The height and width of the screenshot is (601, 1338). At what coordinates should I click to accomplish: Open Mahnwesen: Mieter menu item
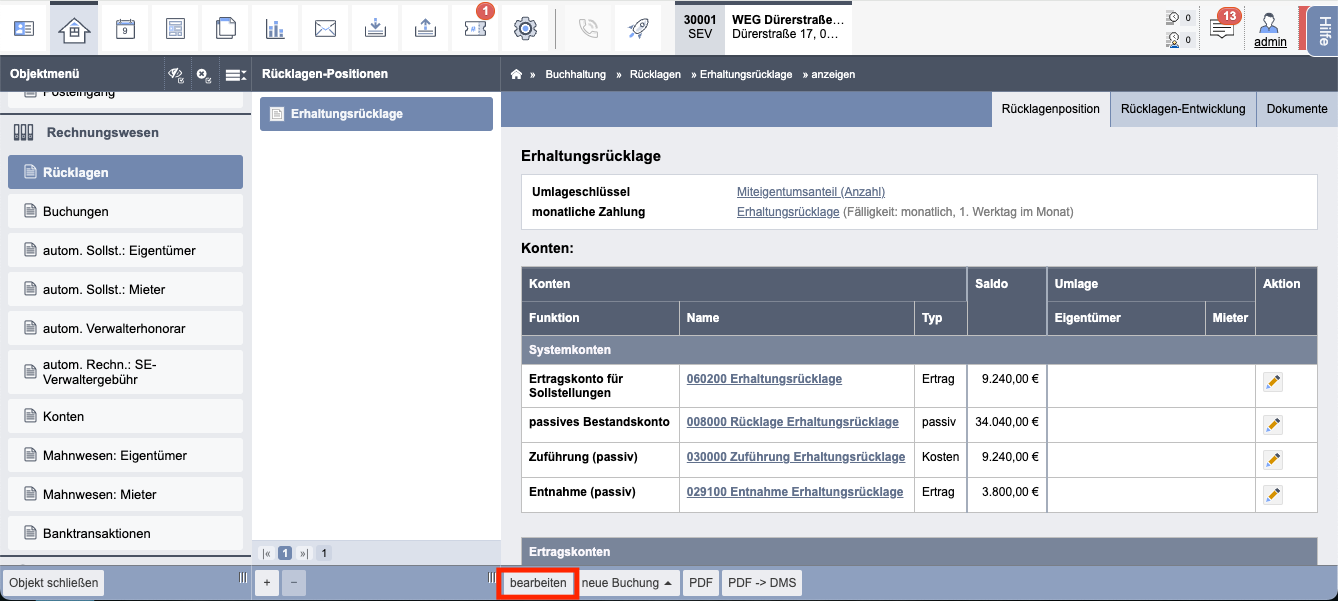tap(125, 494)
